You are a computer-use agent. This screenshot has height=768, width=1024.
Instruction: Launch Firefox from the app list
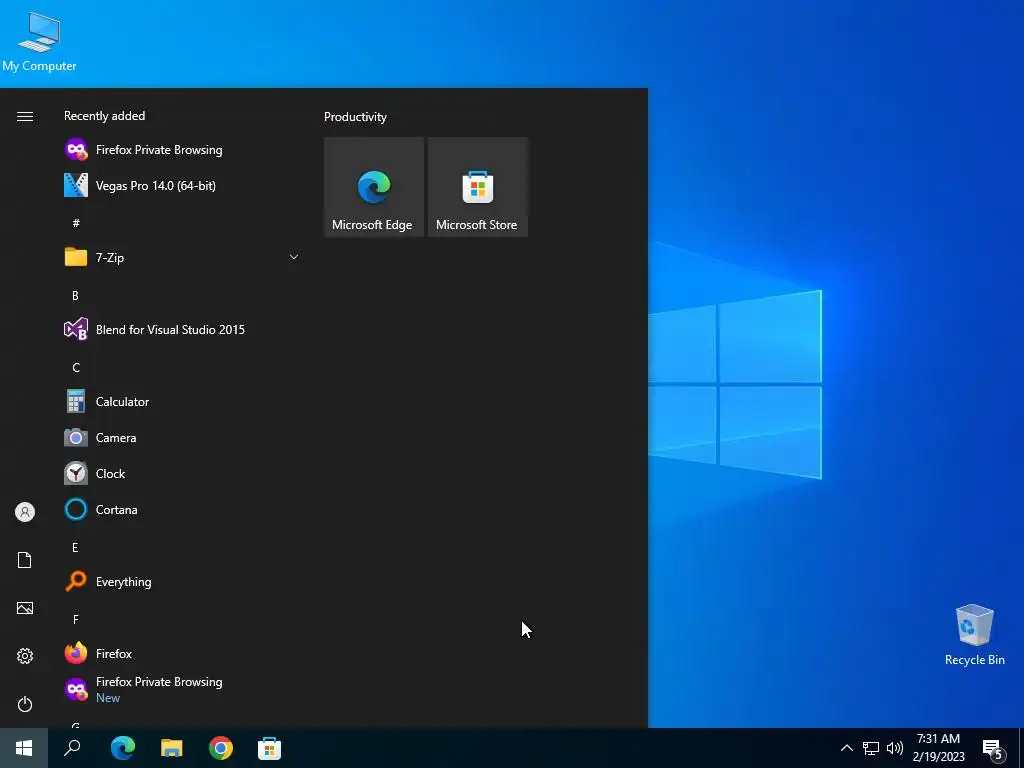pos(182,654)
